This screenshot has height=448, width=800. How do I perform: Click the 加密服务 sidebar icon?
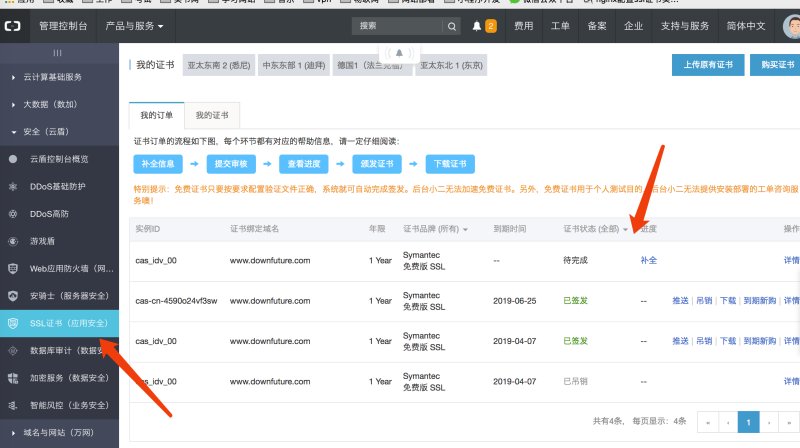click(x=13, y=378)
